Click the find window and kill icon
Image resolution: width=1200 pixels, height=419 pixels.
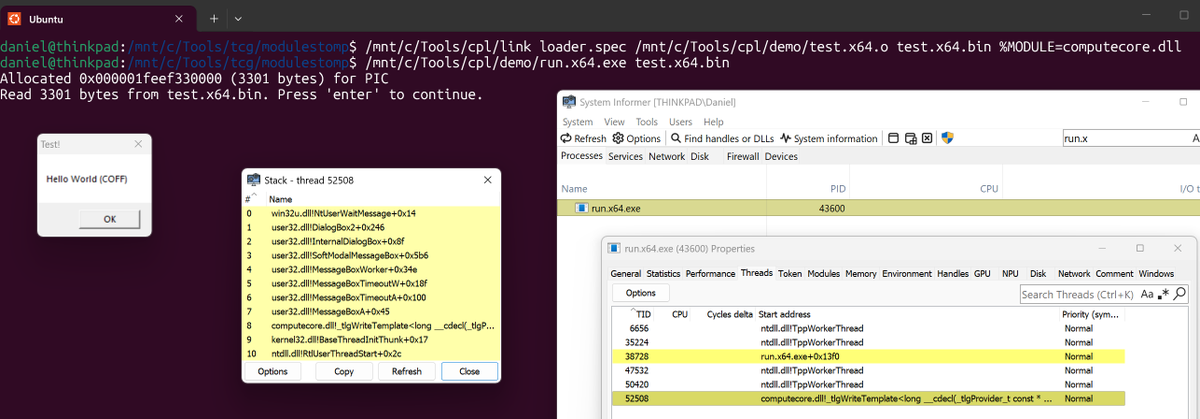click(927, 138)
